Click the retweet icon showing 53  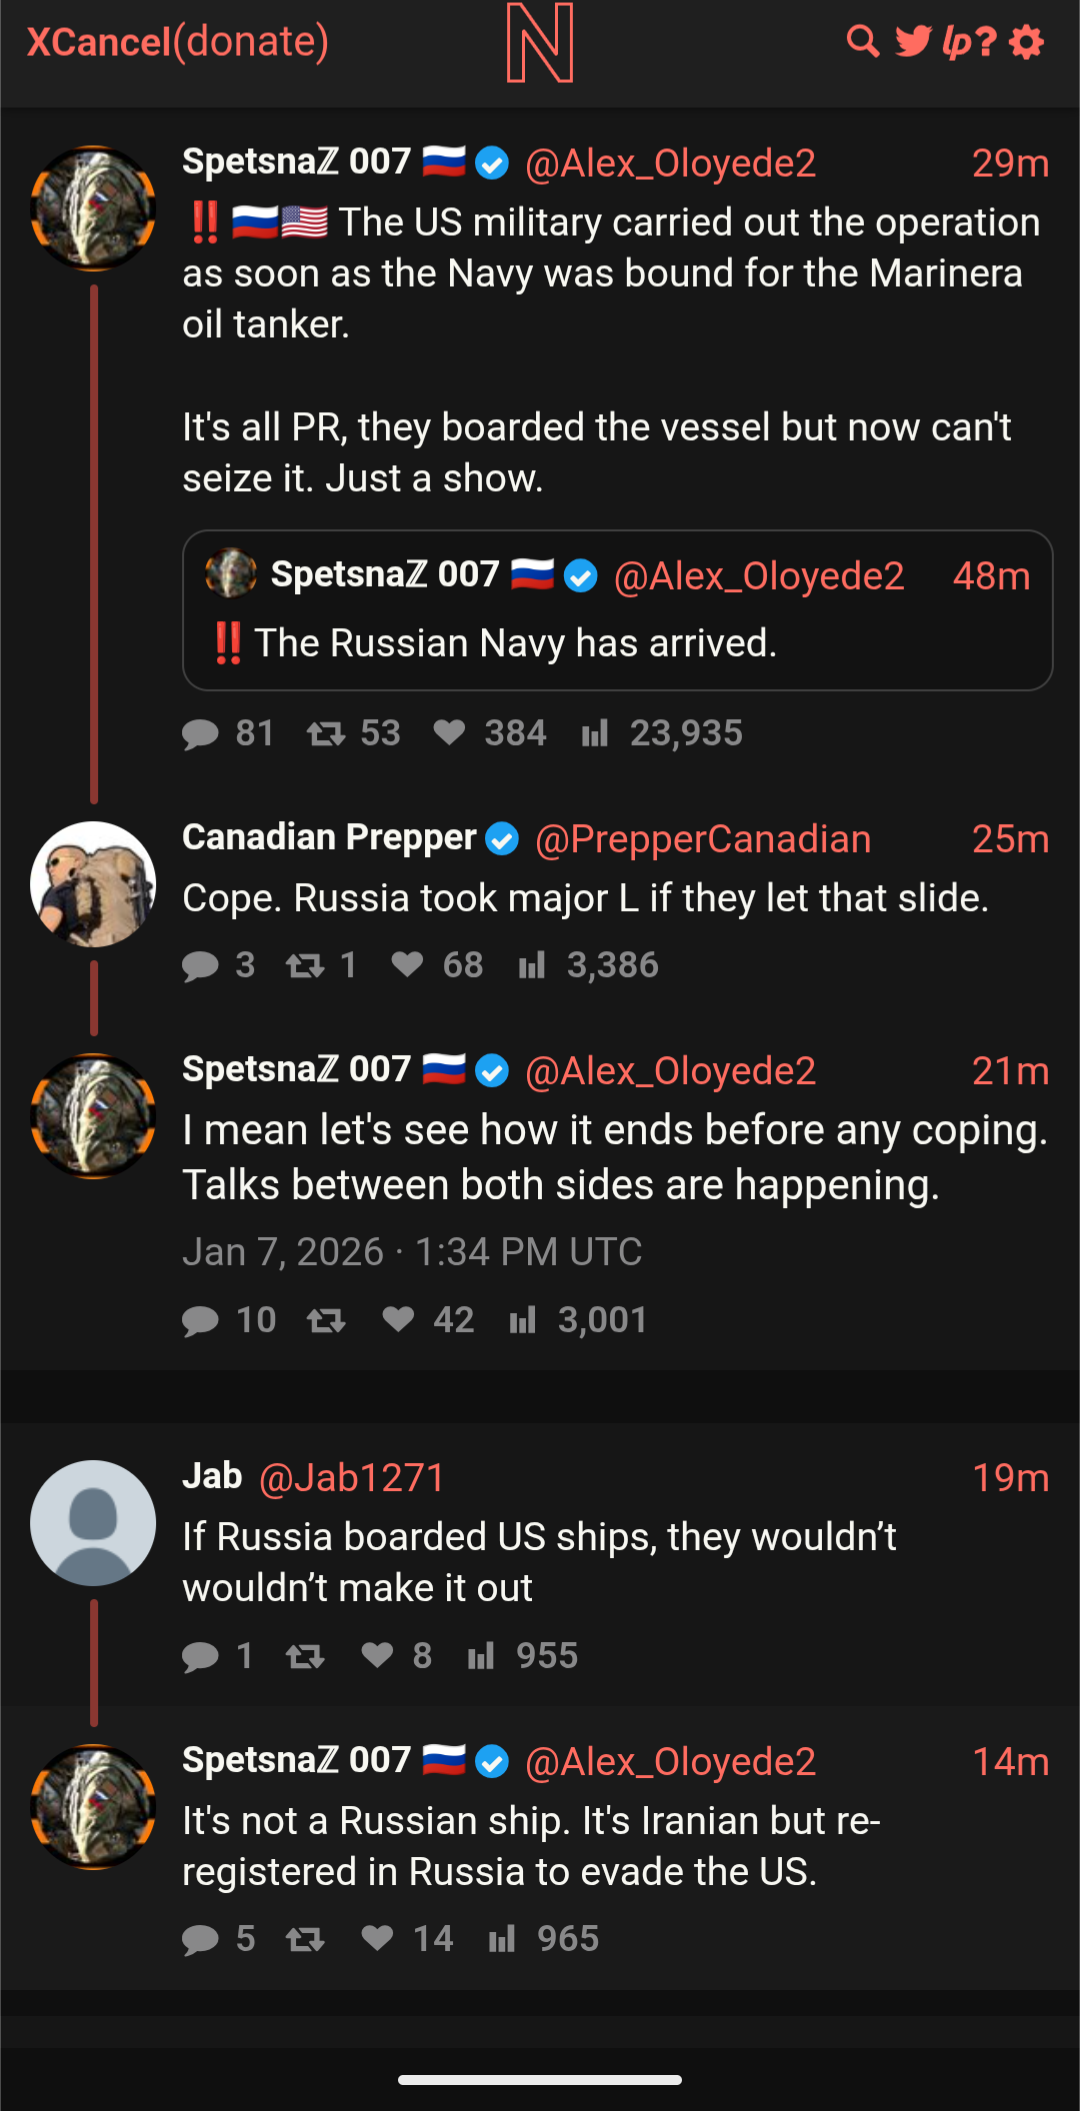[326, 734]
